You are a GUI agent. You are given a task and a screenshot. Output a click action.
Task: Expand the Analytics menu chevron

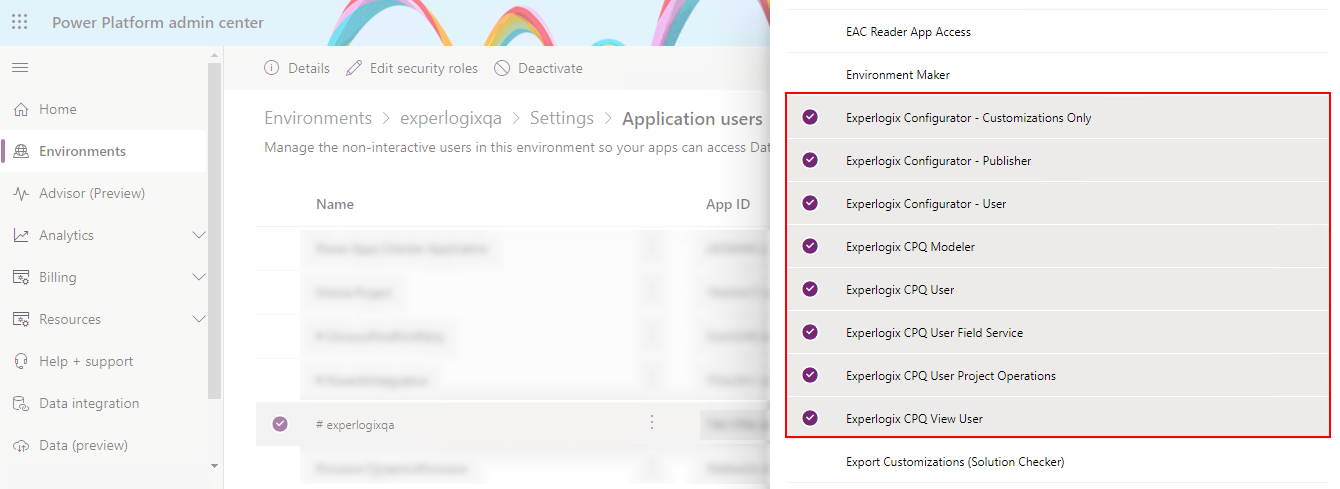(x=198, y=235)
